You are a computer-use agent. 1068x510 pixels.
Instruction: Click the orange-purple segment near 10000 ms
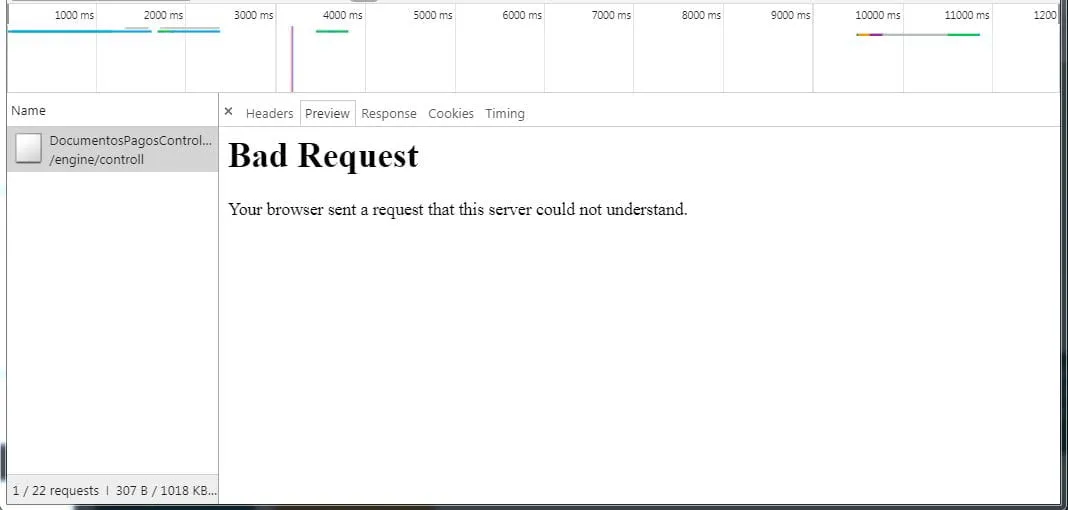(x=870, y=35)
